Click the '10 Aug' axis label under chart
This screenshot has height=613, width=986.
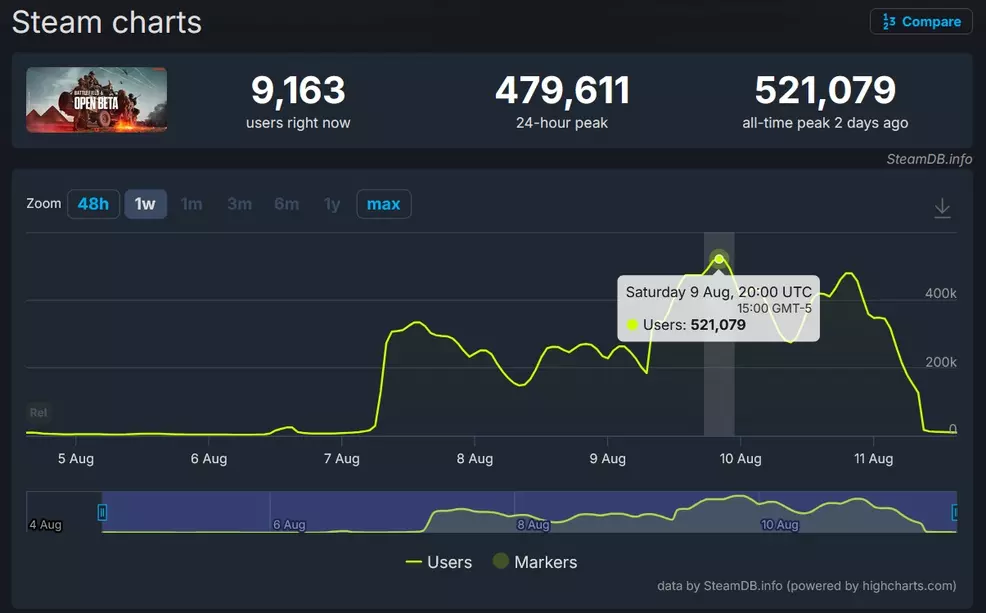coord(740,458)
